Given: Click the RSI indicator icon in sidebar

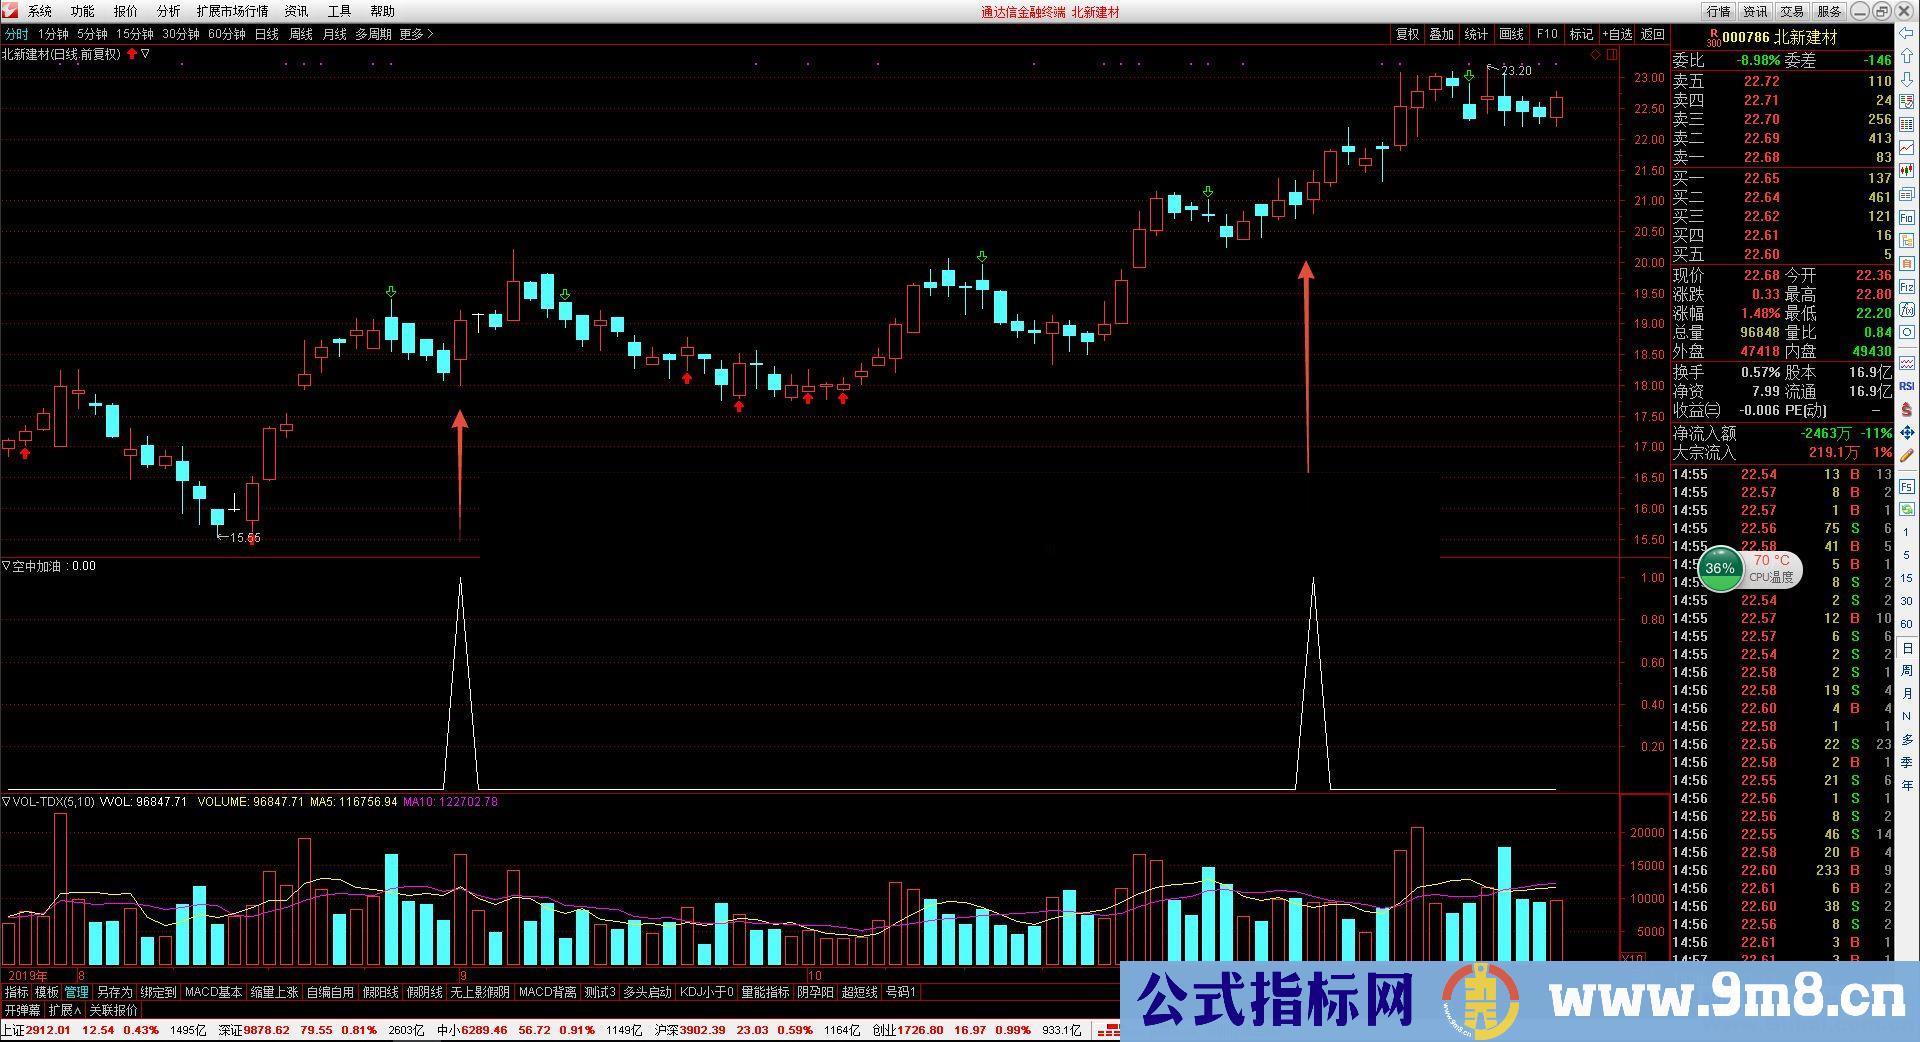Looking at the screenshot, I should (x=1907, y=386).
